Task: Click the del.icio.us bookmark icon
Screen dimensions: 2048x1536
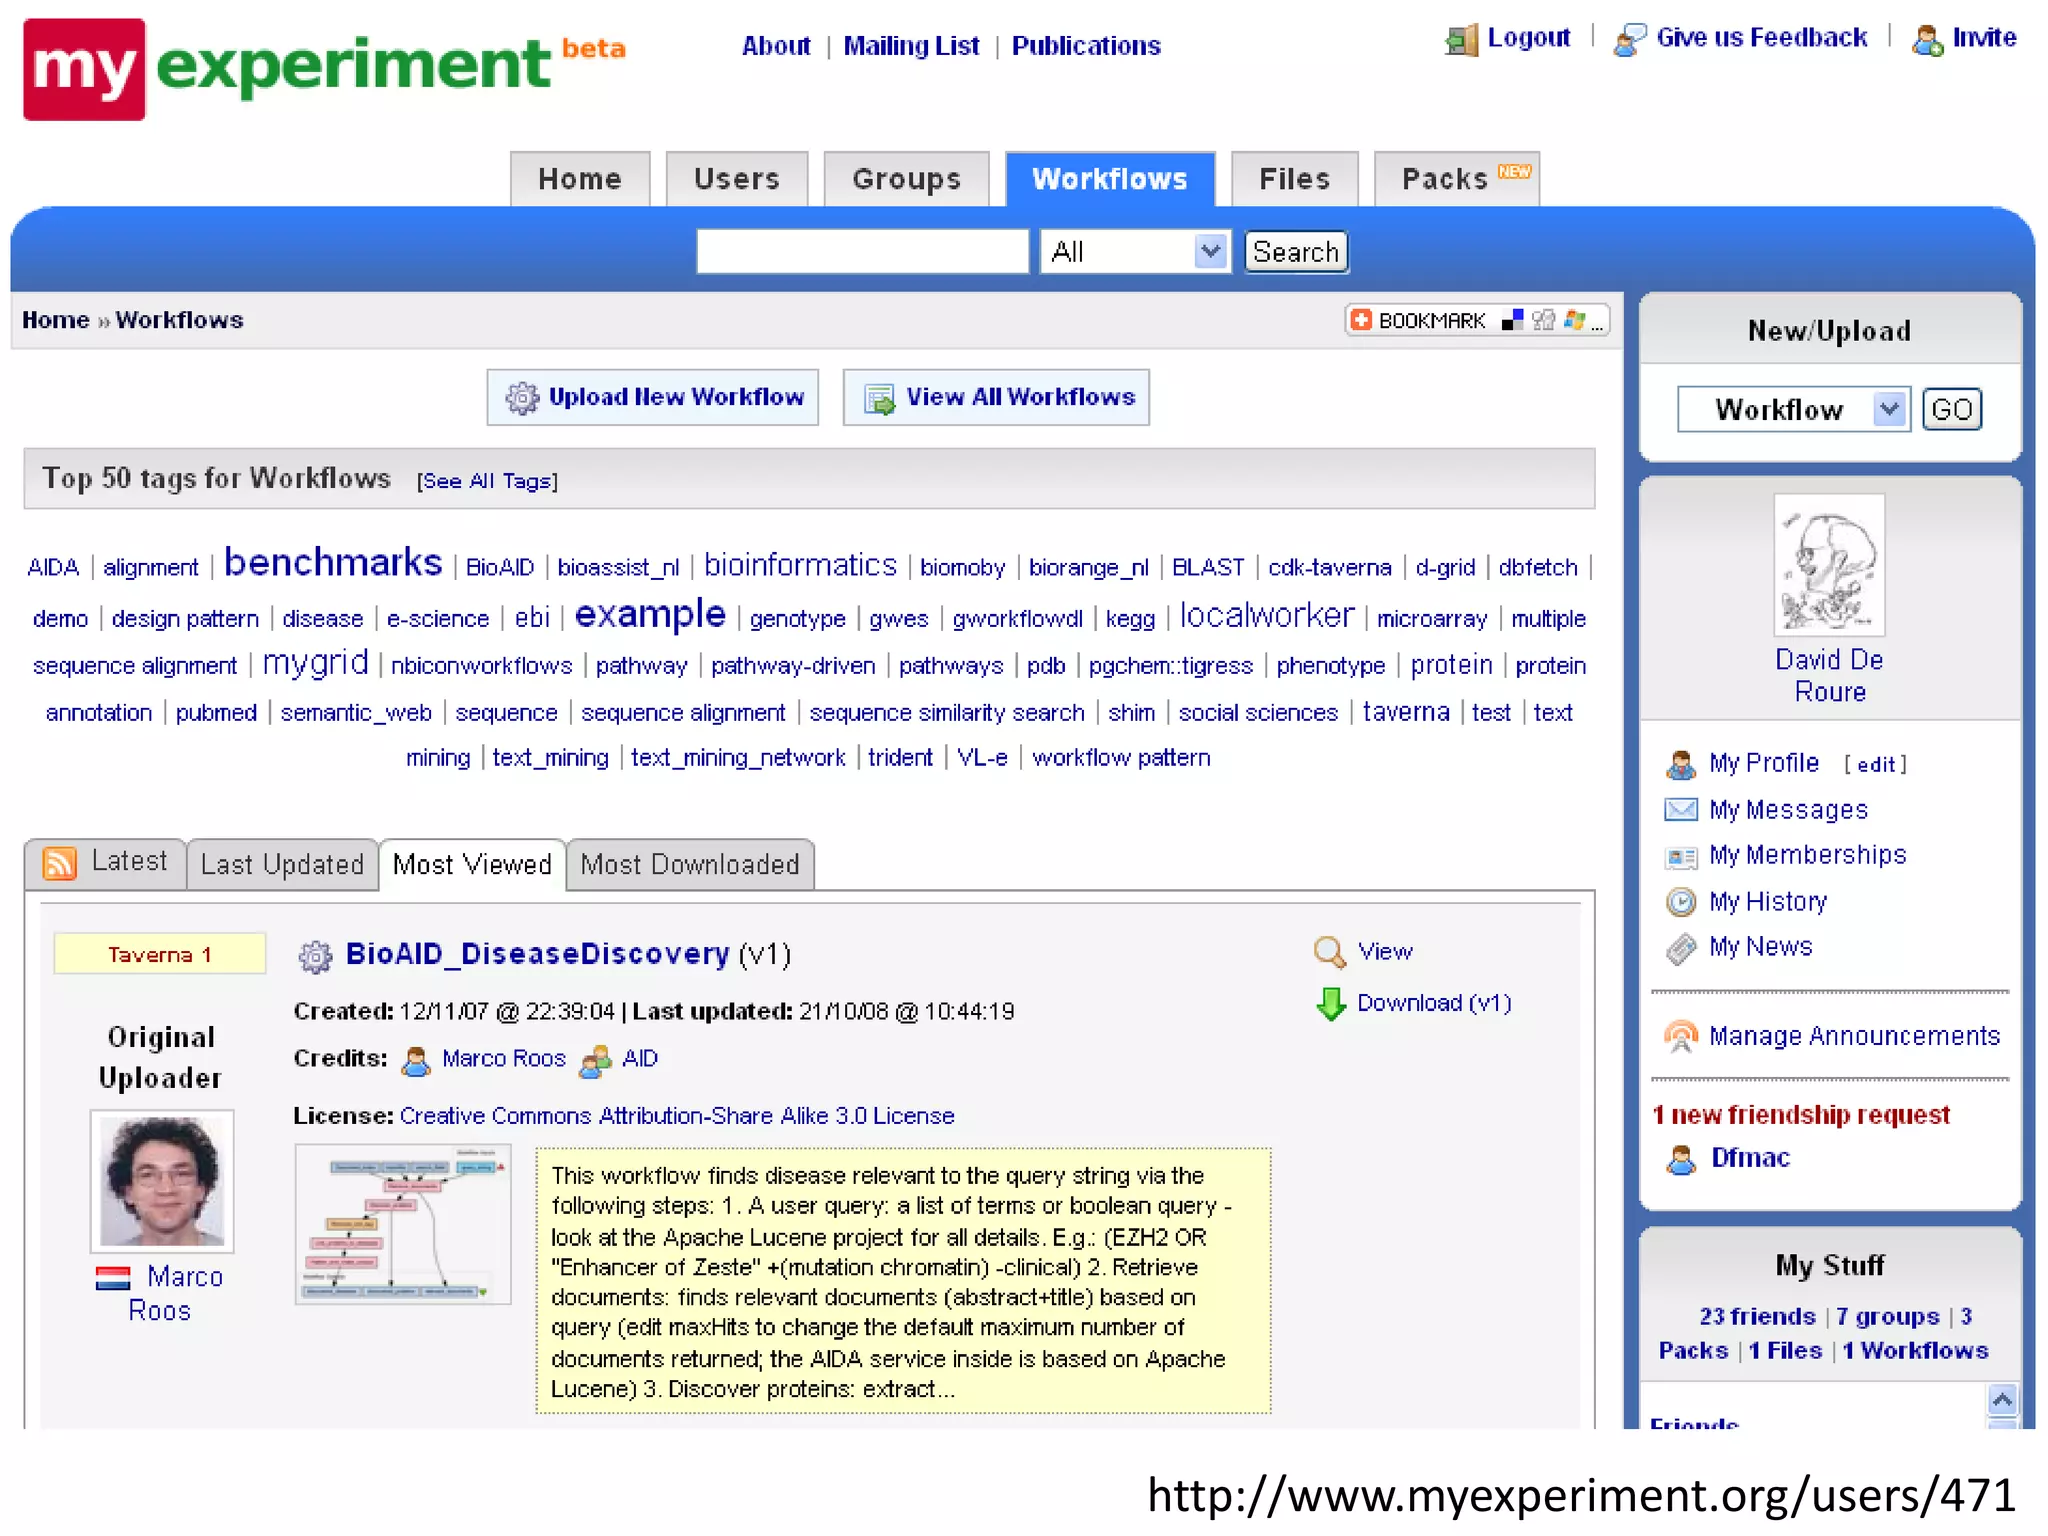Action: click(1512, 320)
